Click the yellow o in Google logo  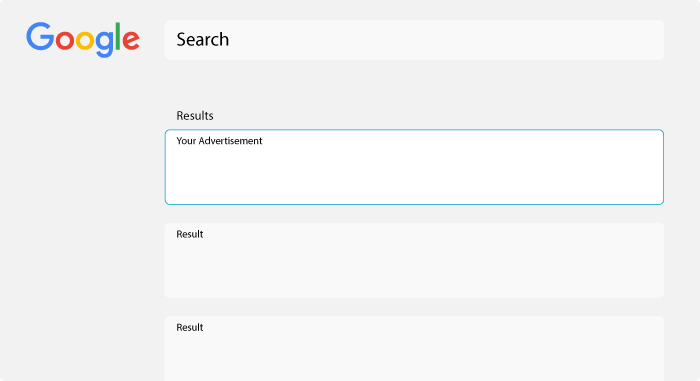click(85, 40)
